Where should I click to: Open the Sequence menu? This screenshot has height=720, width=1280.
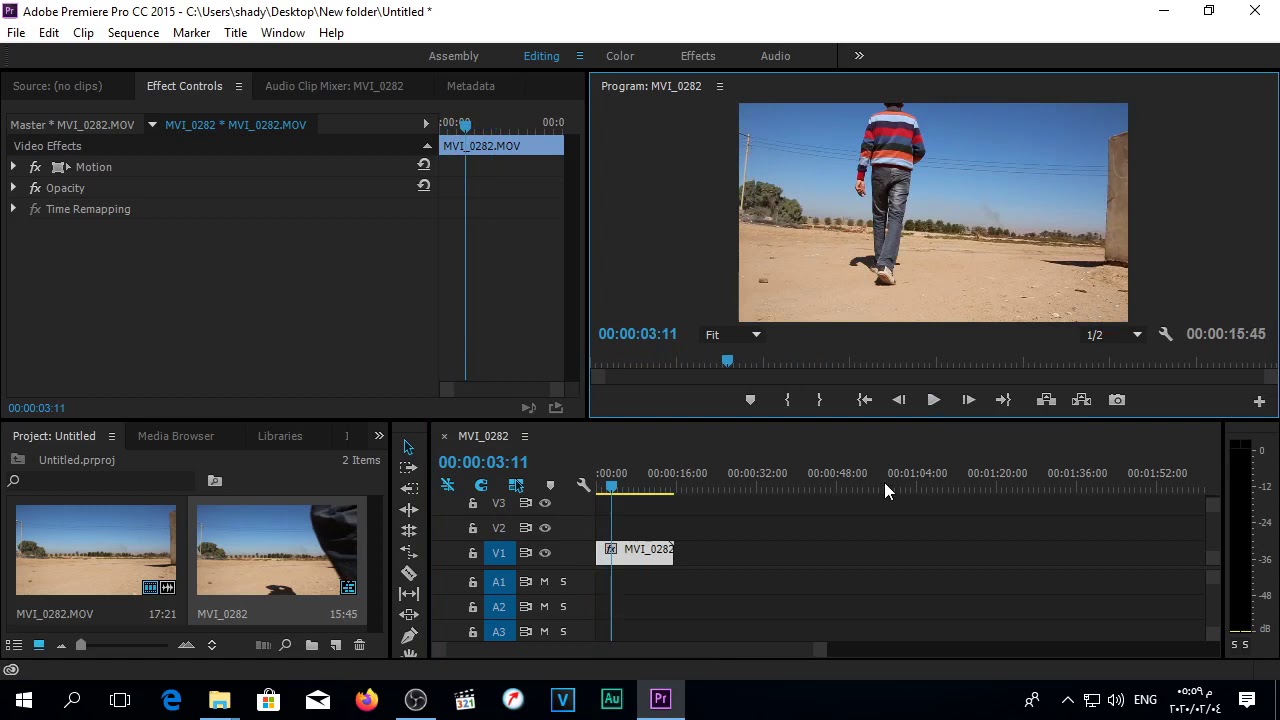(x=133, y=33)
